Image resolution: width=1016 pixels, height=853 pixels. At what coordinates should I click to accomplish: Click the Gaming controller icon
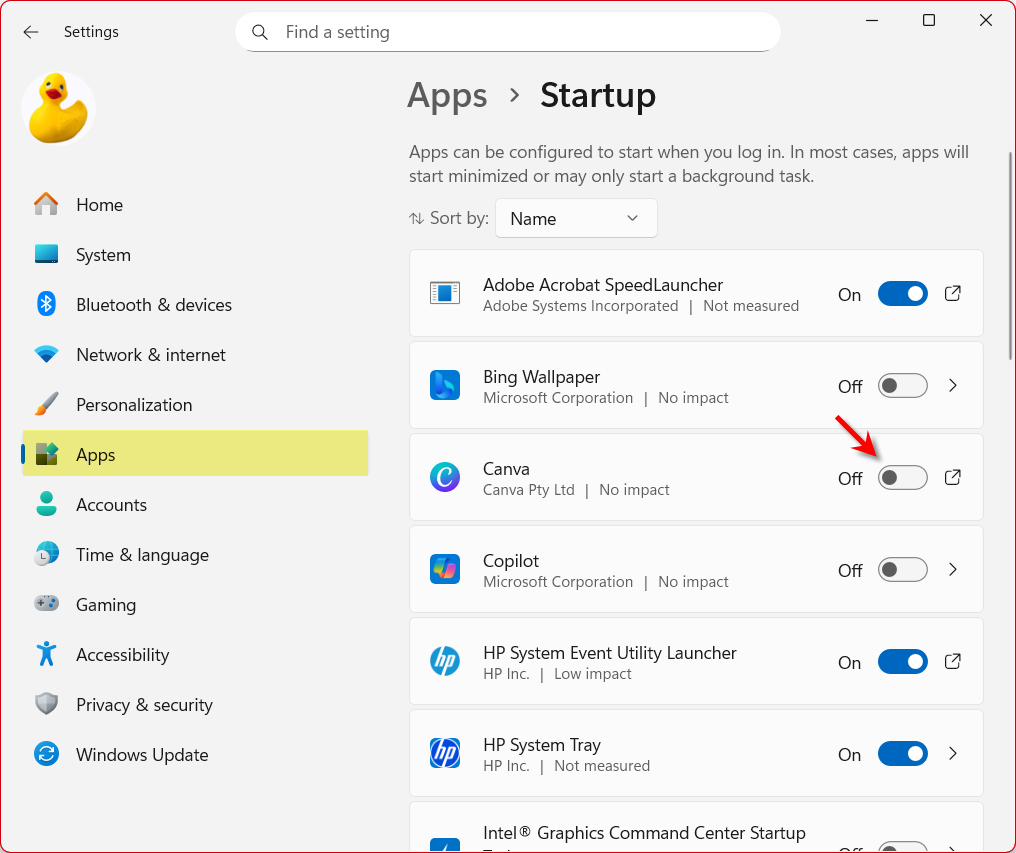46,603
